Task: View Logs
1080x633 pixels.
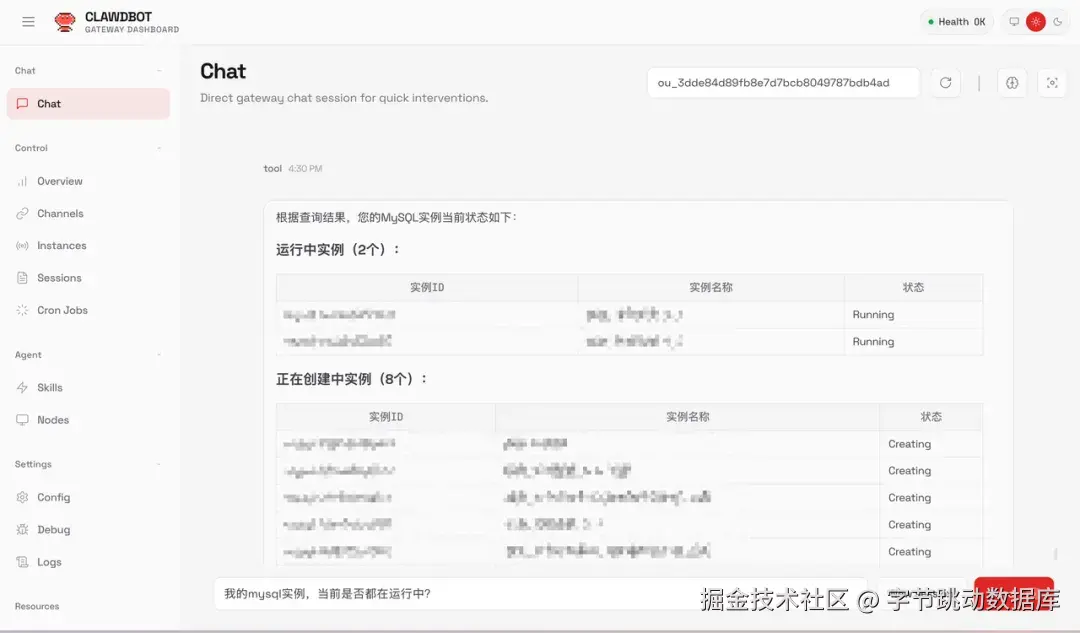Action: pyautogui.click(x=88, y=562)
